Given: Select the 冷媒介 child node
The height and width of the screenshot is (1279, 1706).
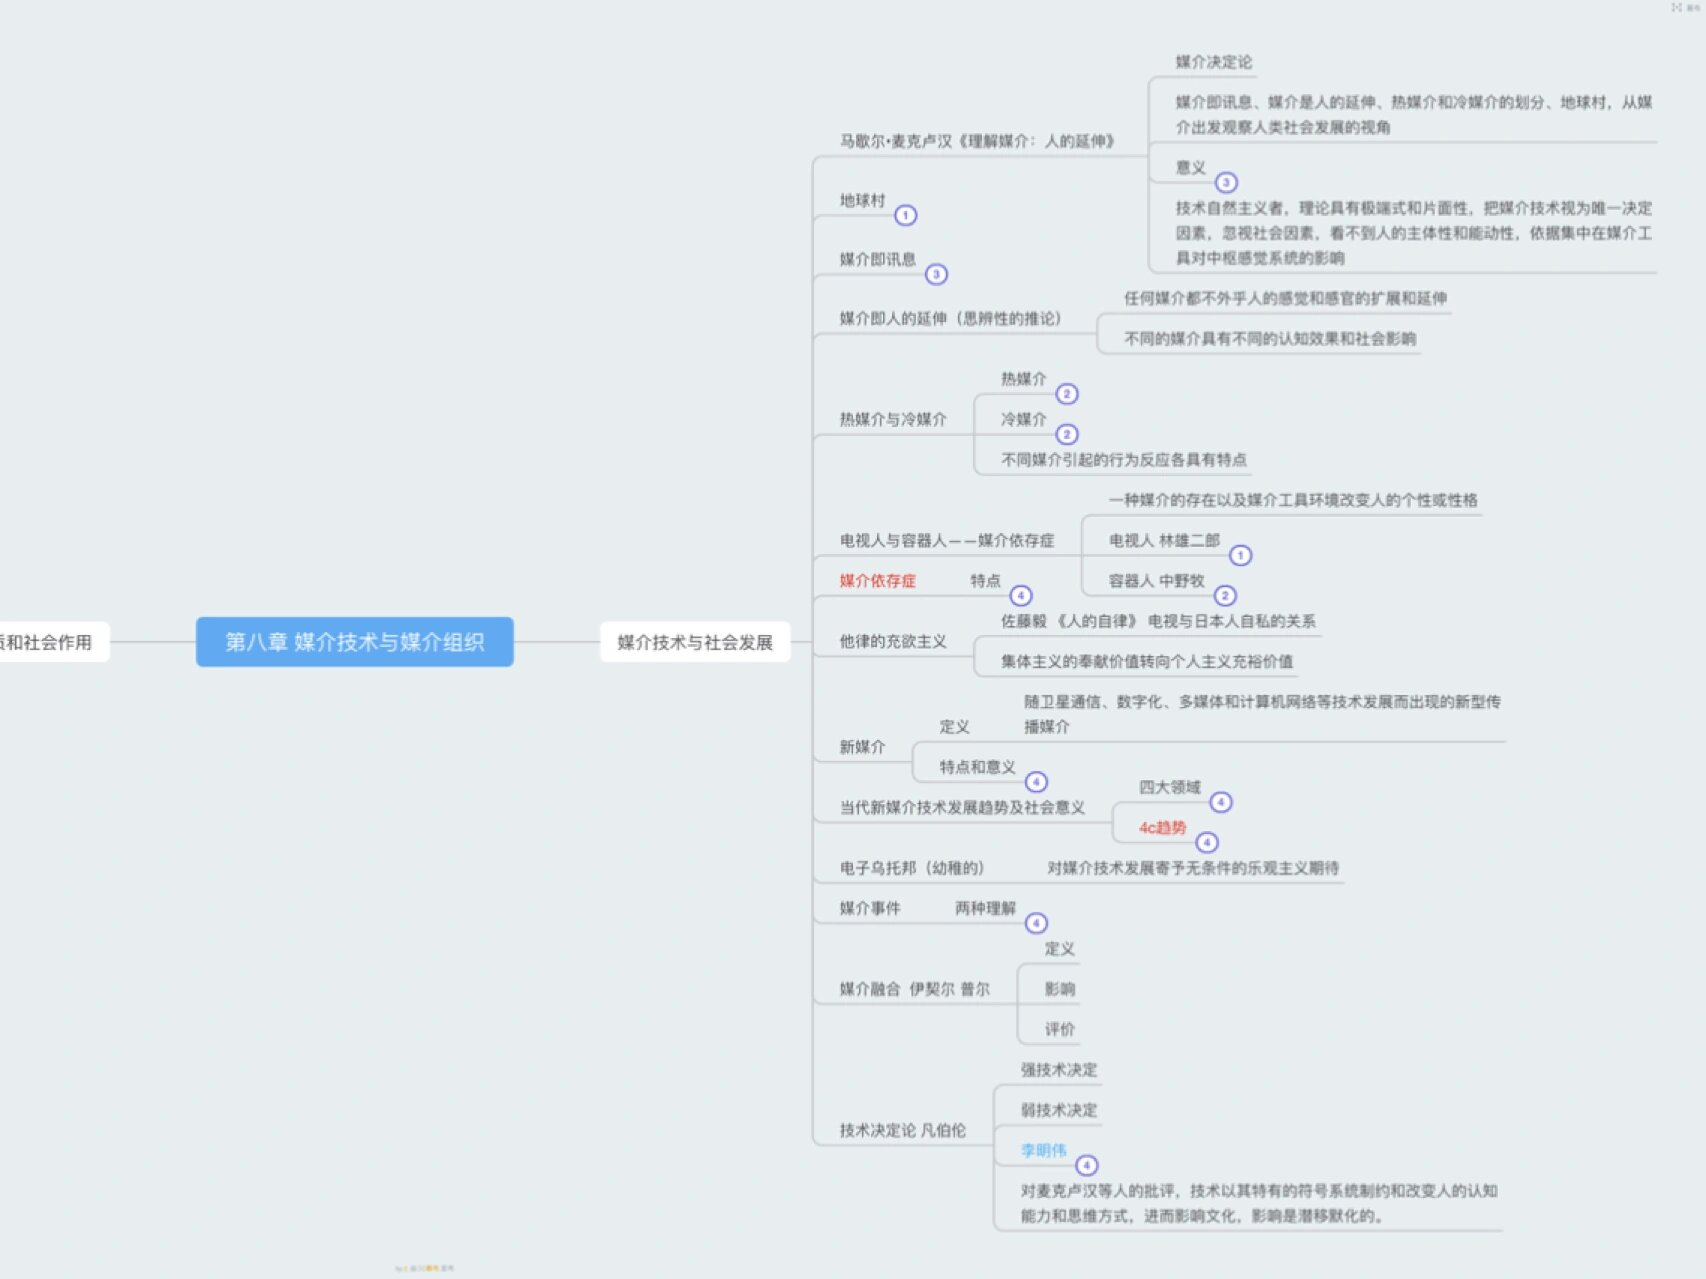Looking at the screenshot, I should 1023,419.
